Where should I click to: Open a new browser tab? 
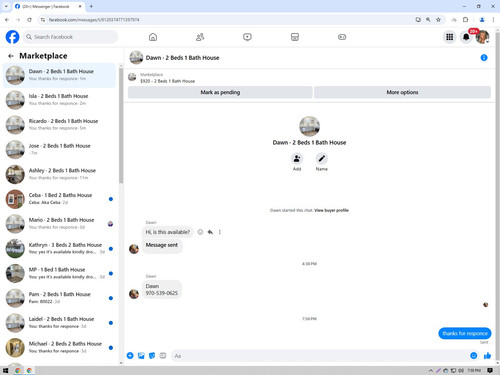[x=91, y=6]
